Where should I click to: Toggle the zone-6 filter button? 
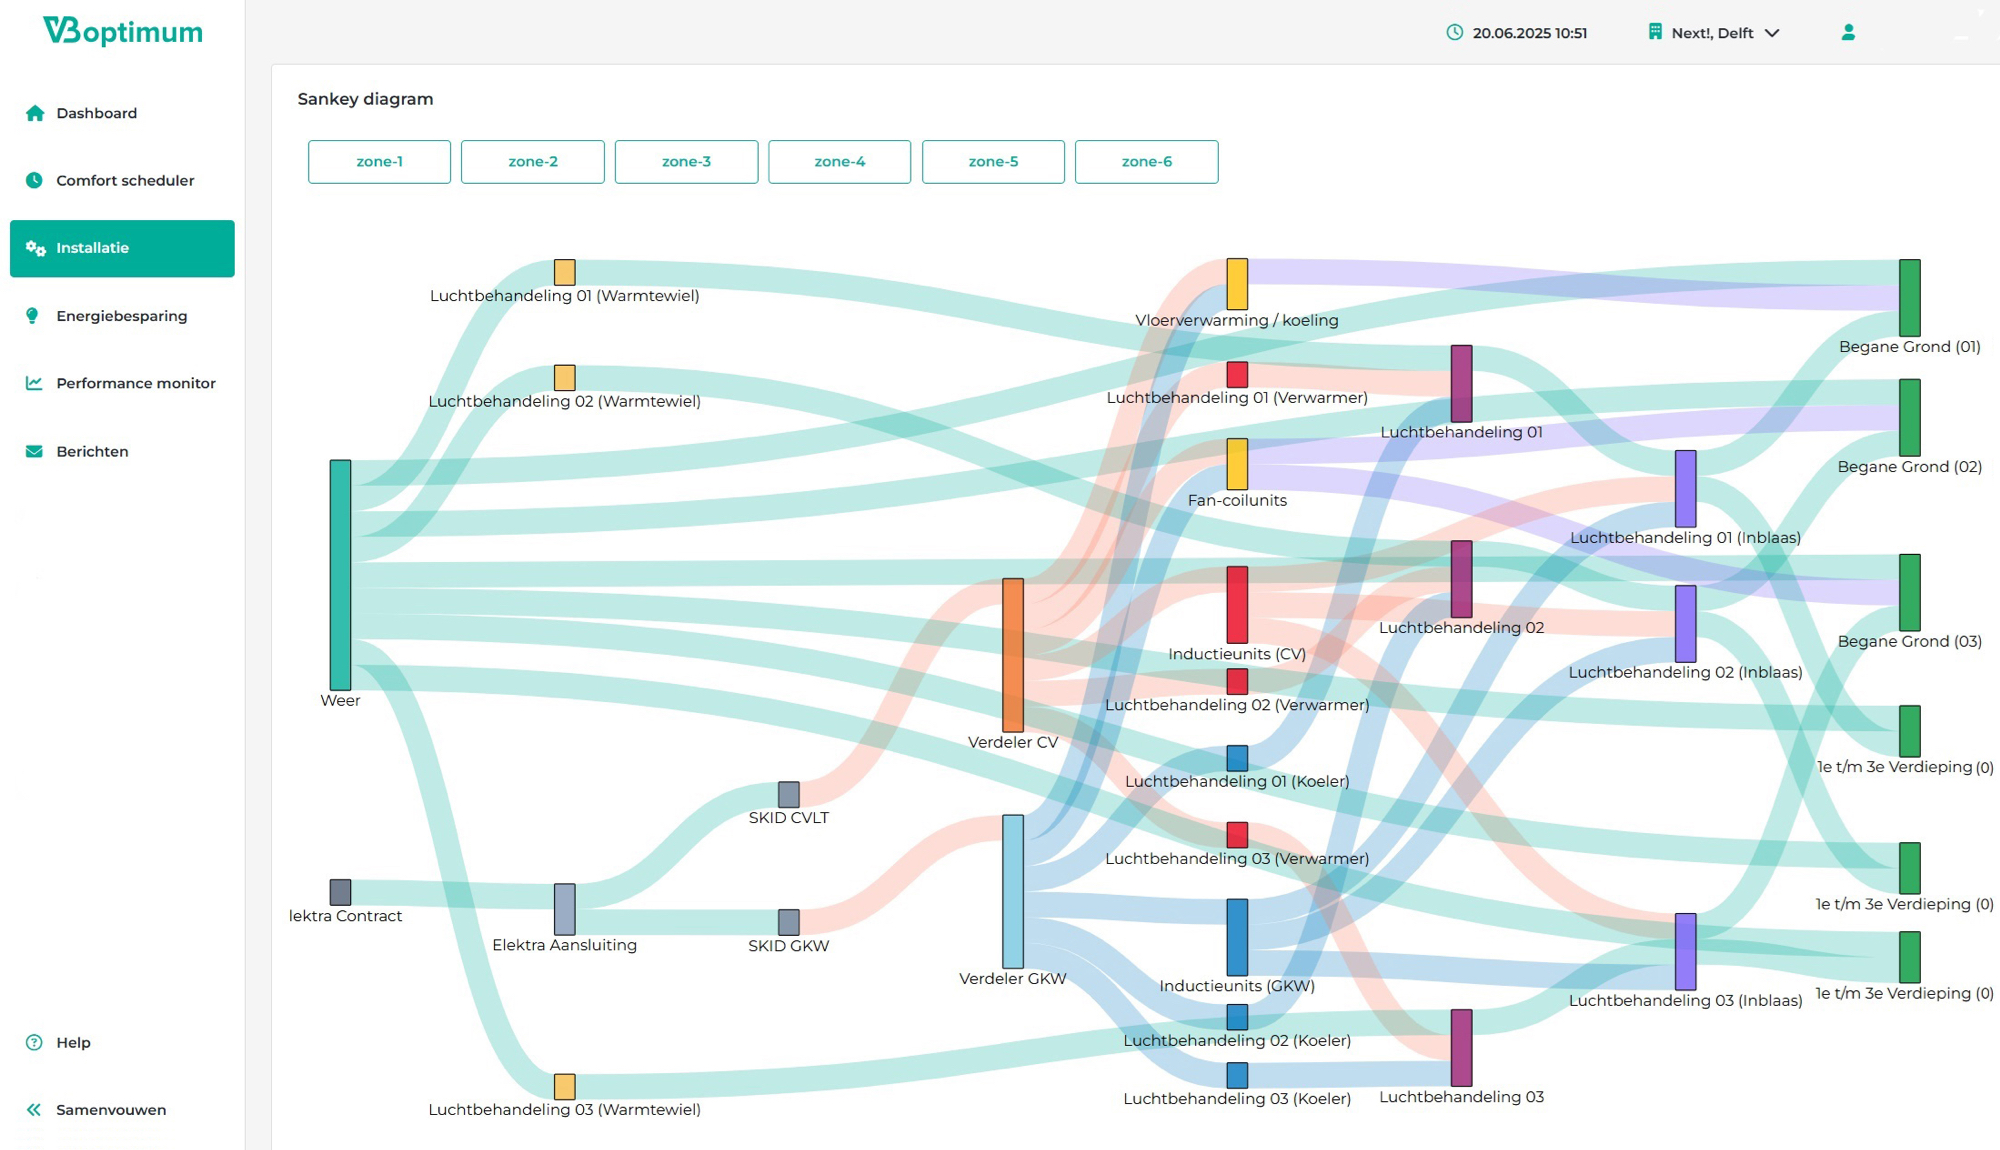pos(1146,162)
